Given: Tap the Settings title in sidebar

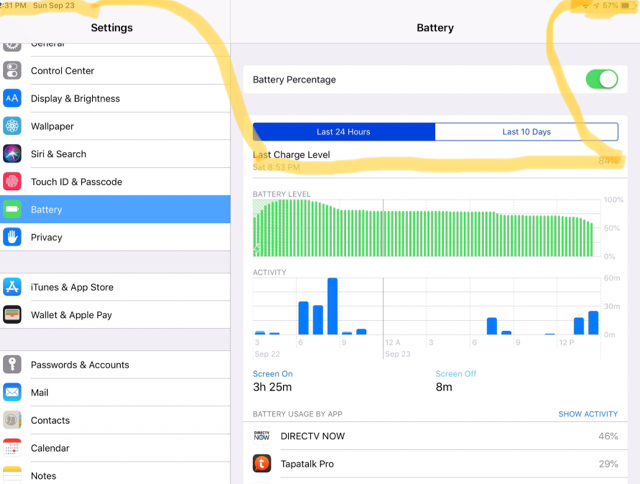Looking at the screenshot, I should pos(112,28).
